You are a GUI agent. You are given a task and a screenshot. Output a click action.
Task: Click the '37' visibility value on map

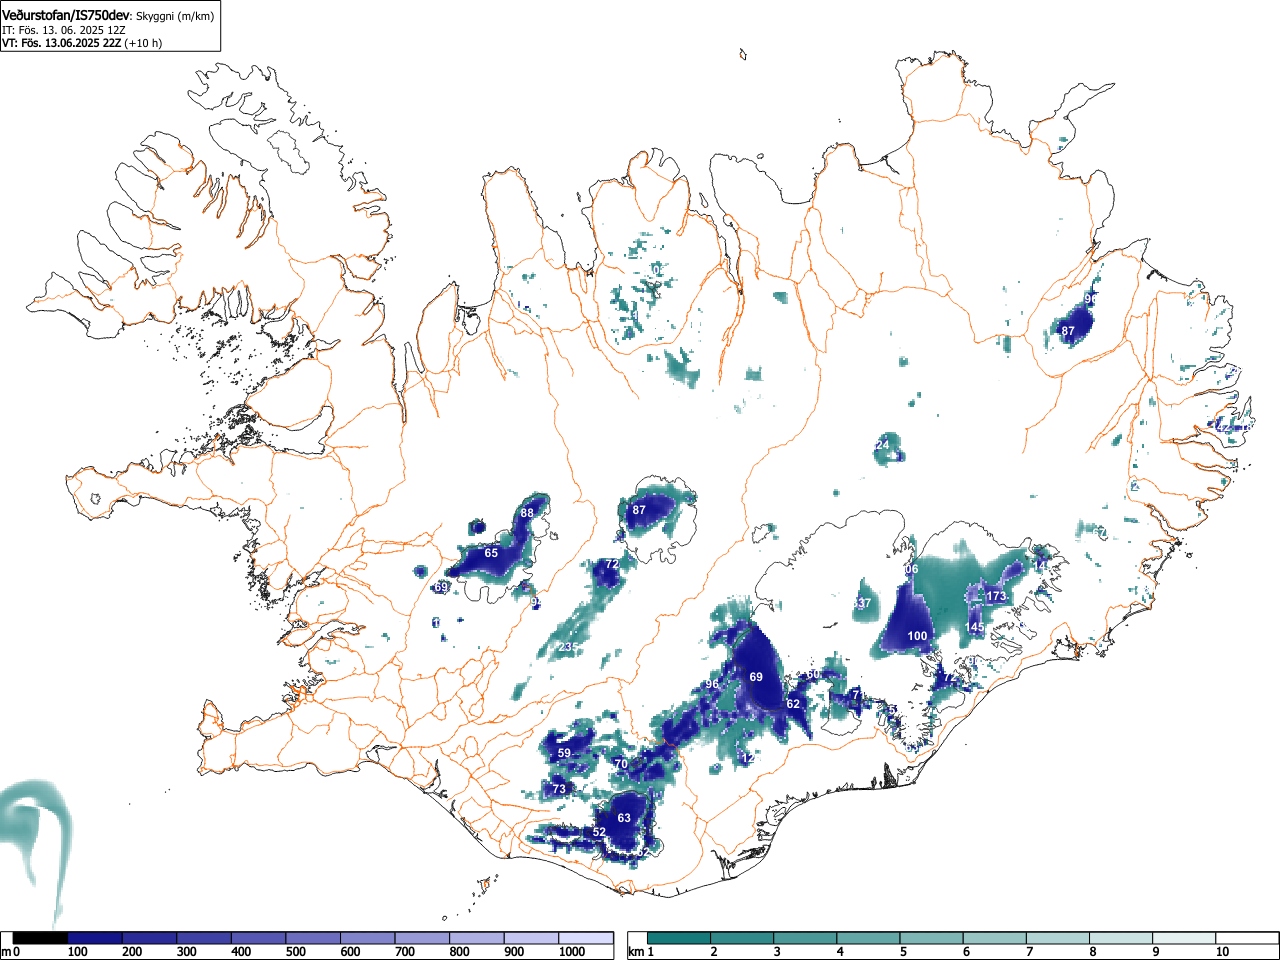coord(864,604)
